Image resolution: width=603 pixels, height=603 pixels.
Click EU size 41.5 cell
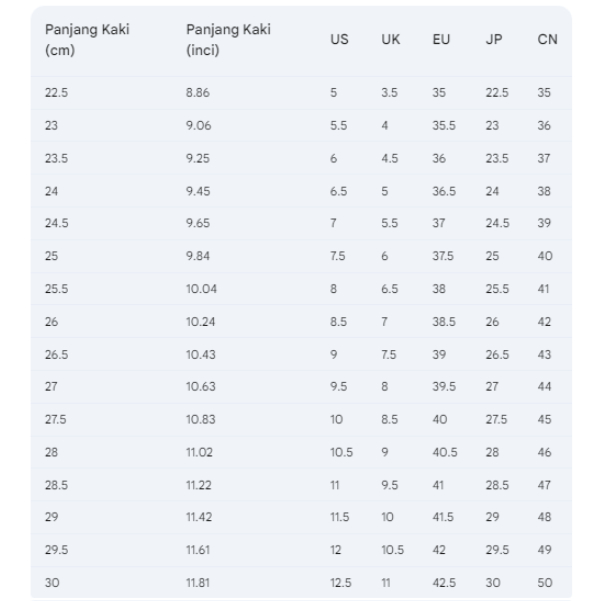click(x=443, y=517)
